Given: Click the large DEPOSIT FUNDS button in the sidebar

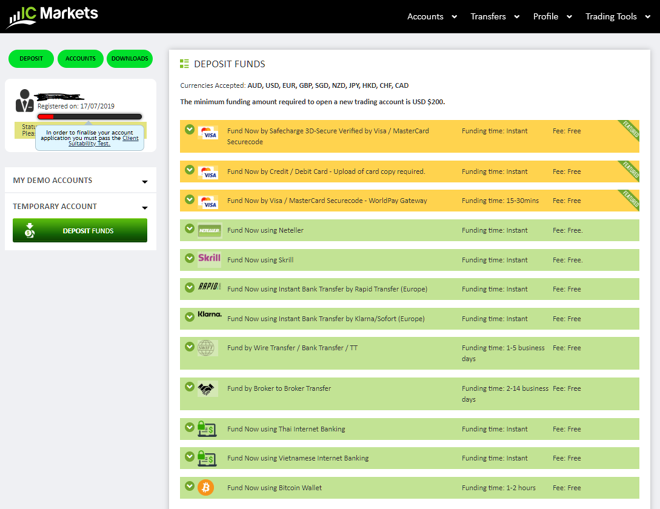Looking at the screenshot, I should (x=80, y=230).
